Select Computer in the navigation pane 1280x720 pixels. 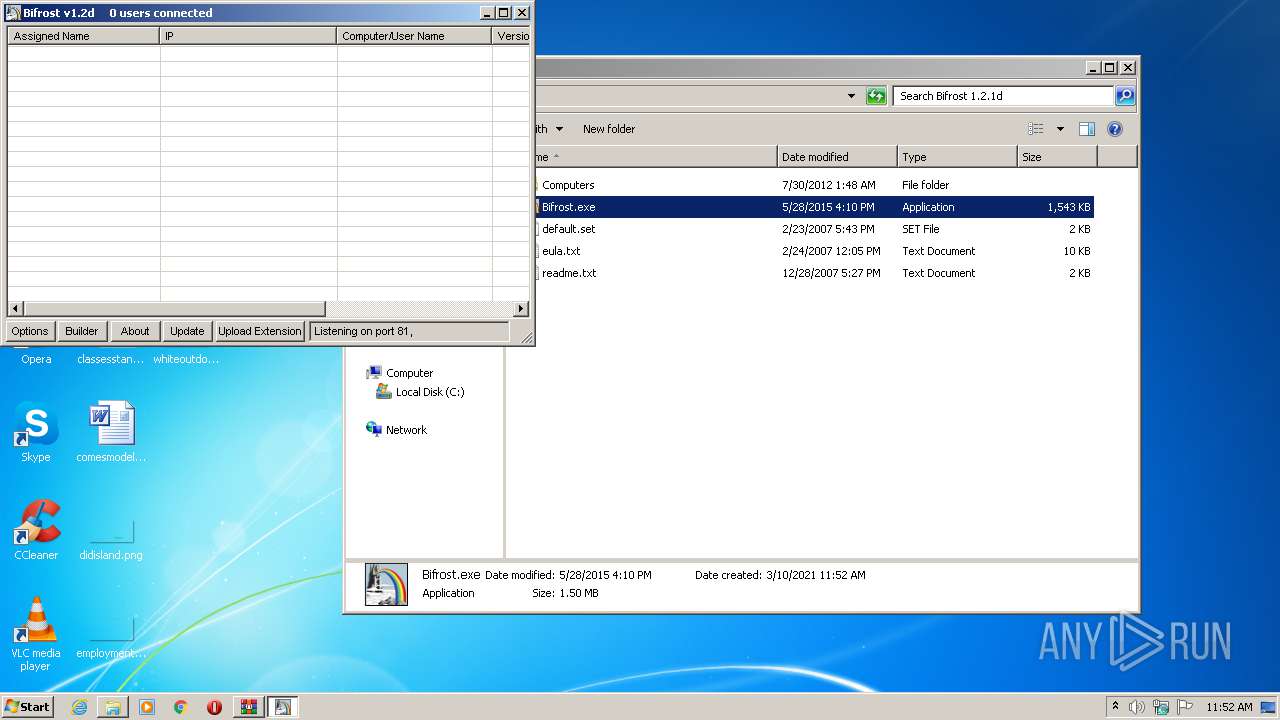[400, 373]
